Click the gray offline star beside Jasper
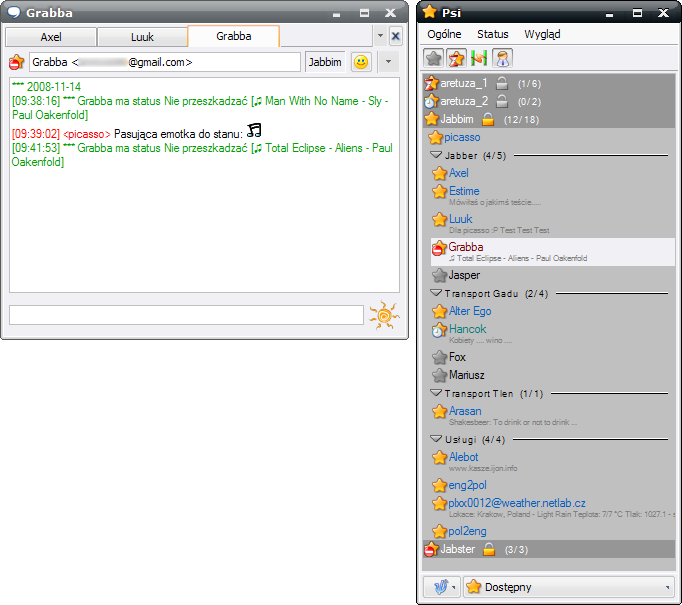The image size is (682, 605). [x=440, y=275]
